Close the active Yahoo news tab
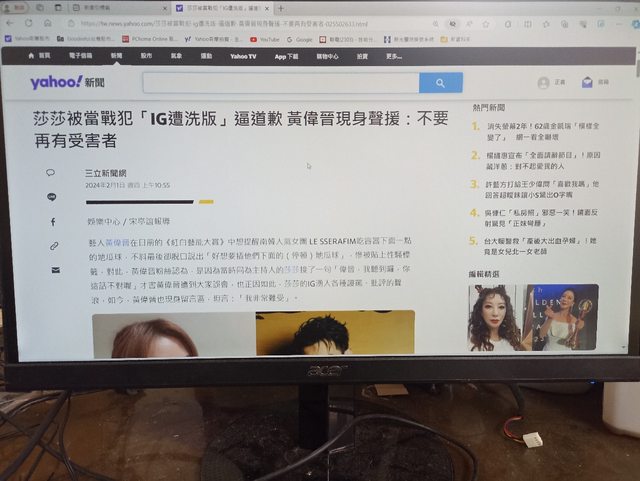This screenshot has height=481, width=640. point(267,8)
